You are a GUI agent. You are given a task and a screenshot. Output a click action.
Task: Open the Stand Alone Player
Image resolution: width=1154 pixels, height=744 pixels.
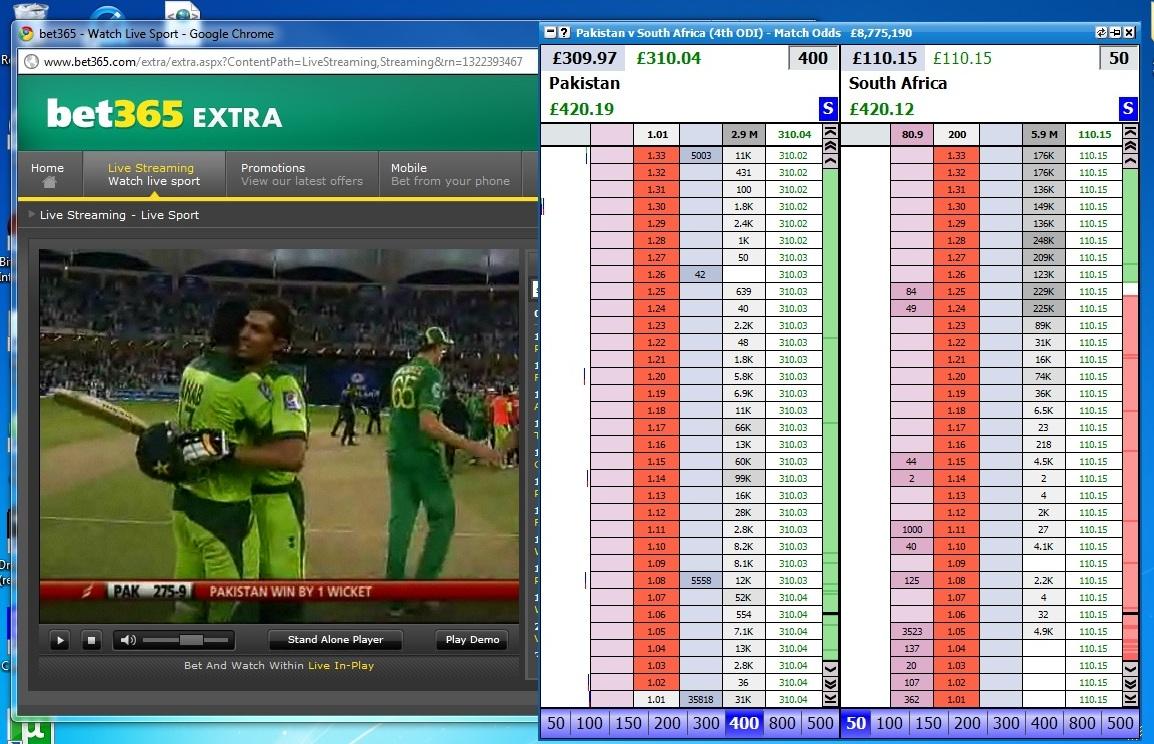click(335, 640)
